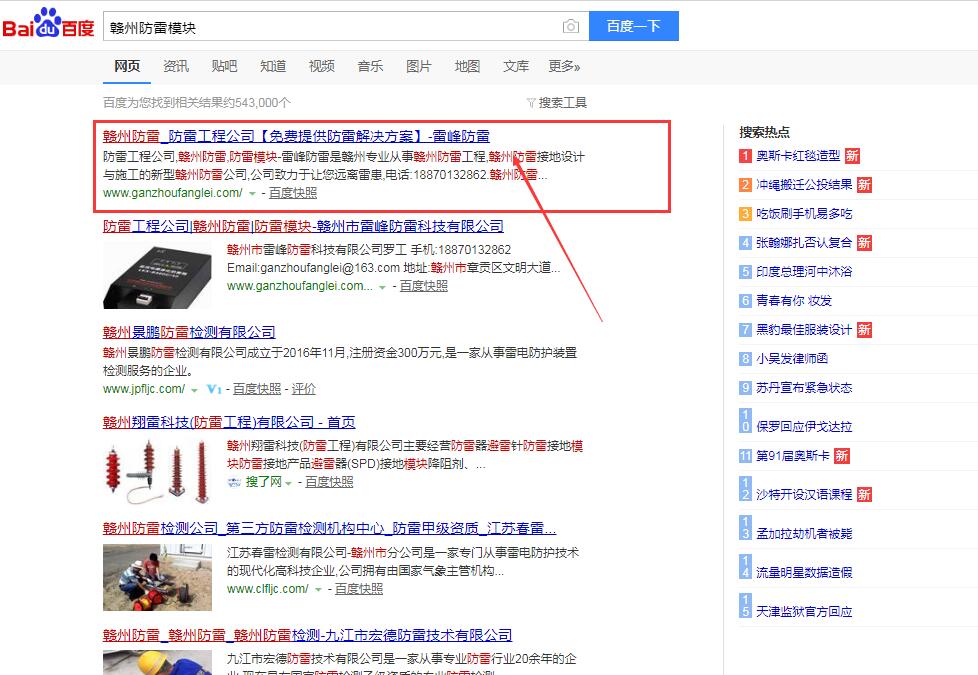Open the 文库 tab
The image size is (978, 675).
tap(516, 67)
